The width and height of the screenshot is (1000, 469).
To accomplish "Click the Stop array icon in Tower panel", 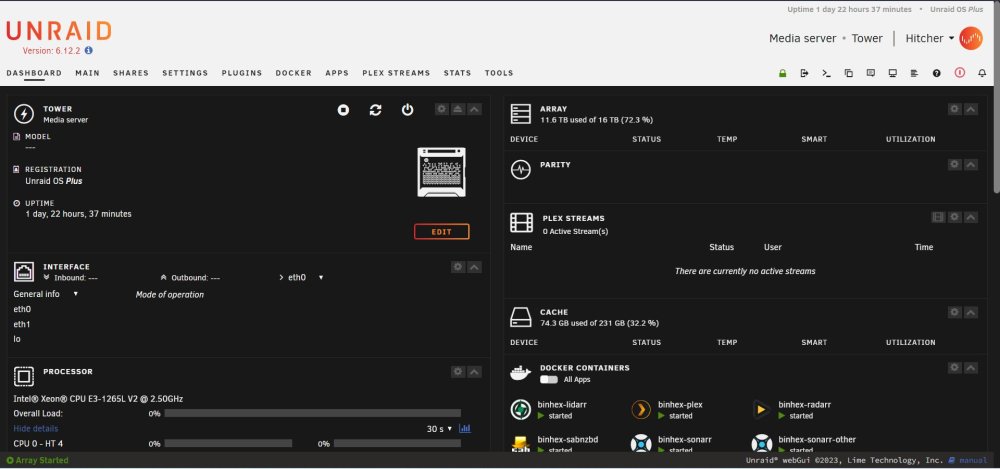I will 343,110.
